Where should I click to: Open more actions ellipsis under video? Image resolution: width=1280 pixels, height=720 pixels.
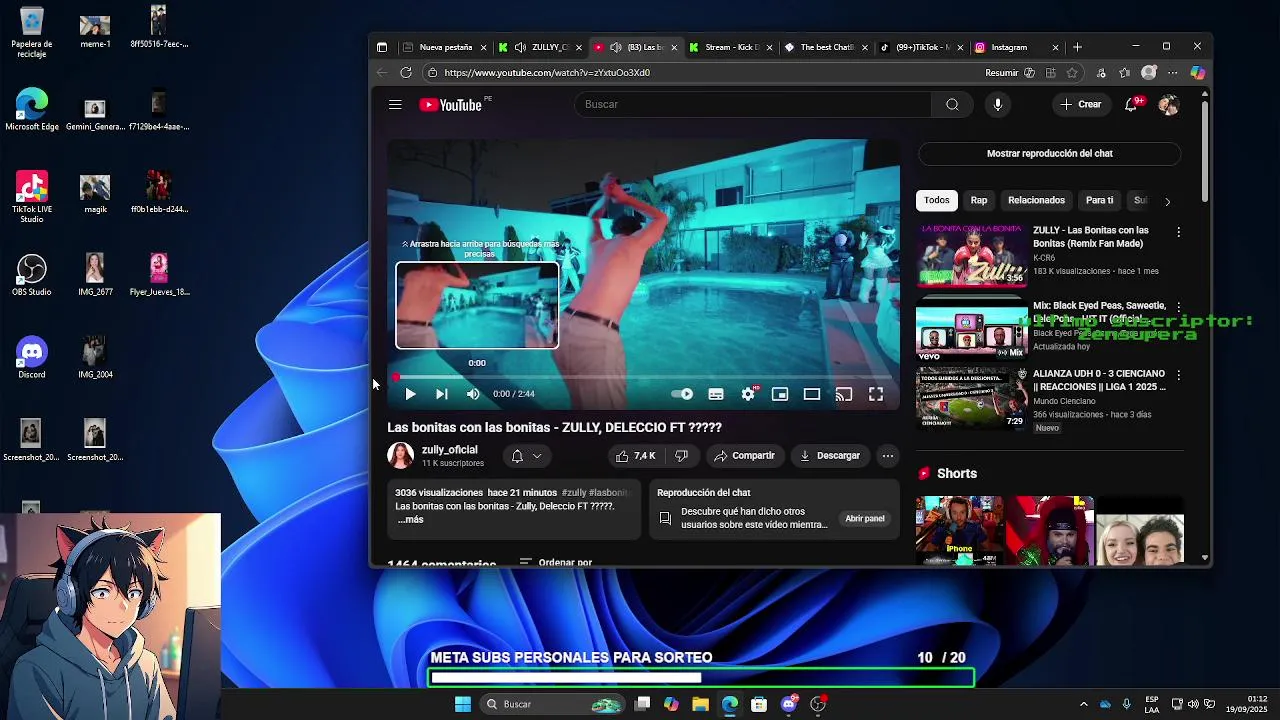[x=887, y=456]
